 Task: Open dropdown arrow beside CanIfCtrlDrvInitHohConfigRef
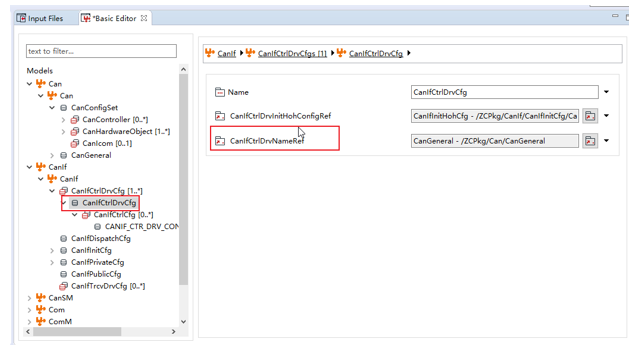pos(607,116)
